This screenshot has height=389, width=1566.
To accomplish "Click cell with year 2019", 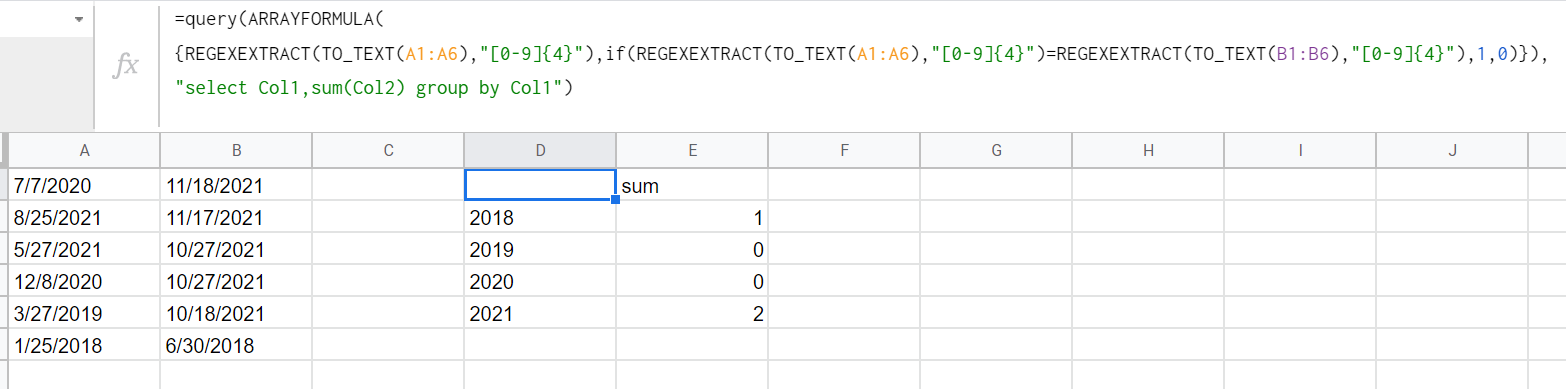I will (540, 249).
